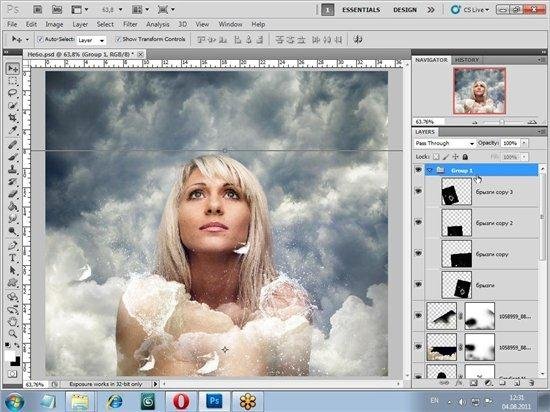Select the Hand tool
This screenshot has width=550, height=412.
click(13, 322)
